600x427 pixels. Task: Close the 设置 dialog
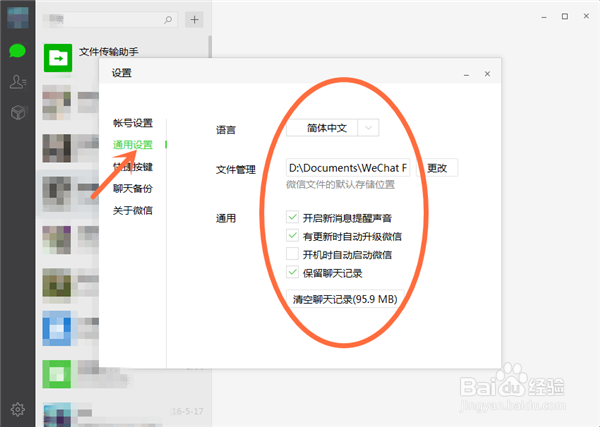coord(487,74)
